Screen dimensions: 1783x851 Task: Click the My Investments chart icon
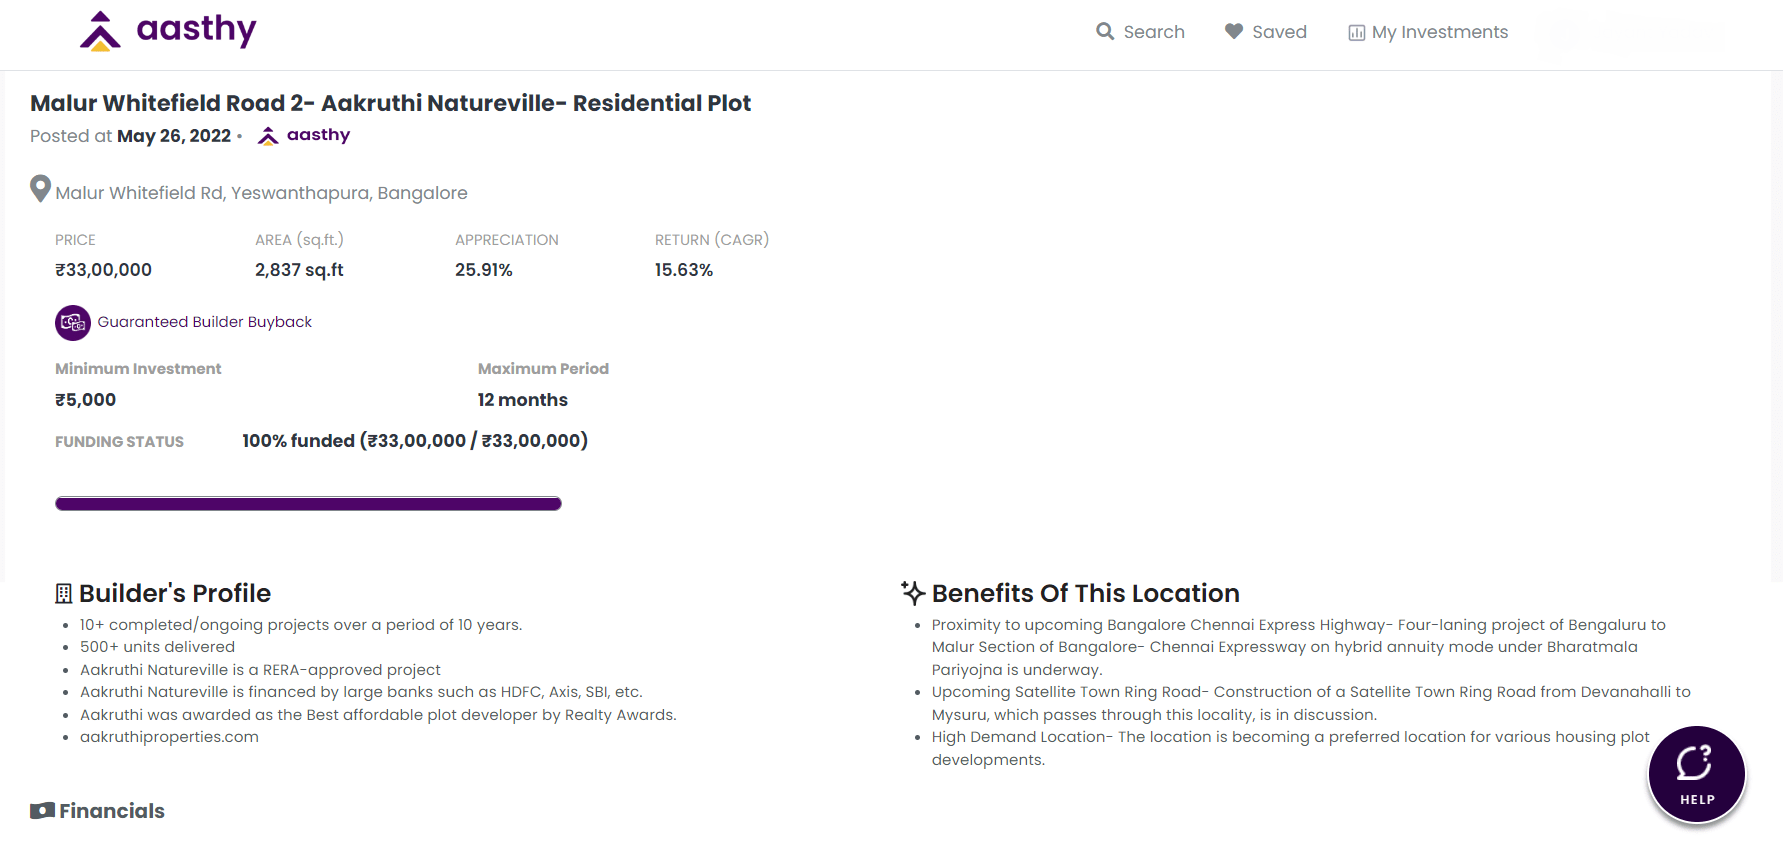(1357, 33)
